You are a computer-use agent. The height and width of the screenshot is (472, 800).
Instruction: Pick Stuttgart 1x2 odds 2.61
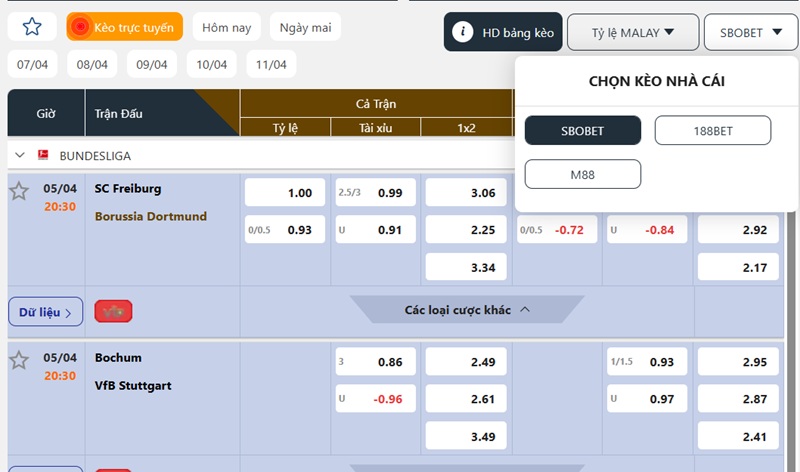[466, 399]
